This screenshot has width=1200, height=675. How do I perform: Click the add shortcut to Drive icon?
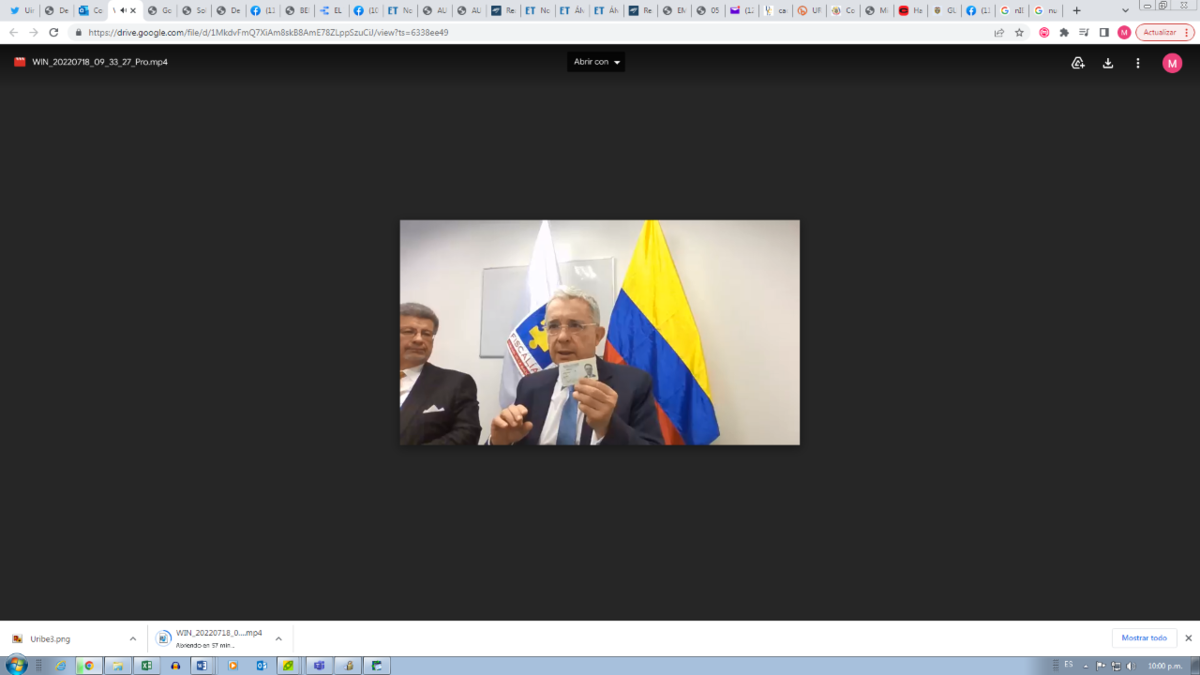(x=1078, y=63)
